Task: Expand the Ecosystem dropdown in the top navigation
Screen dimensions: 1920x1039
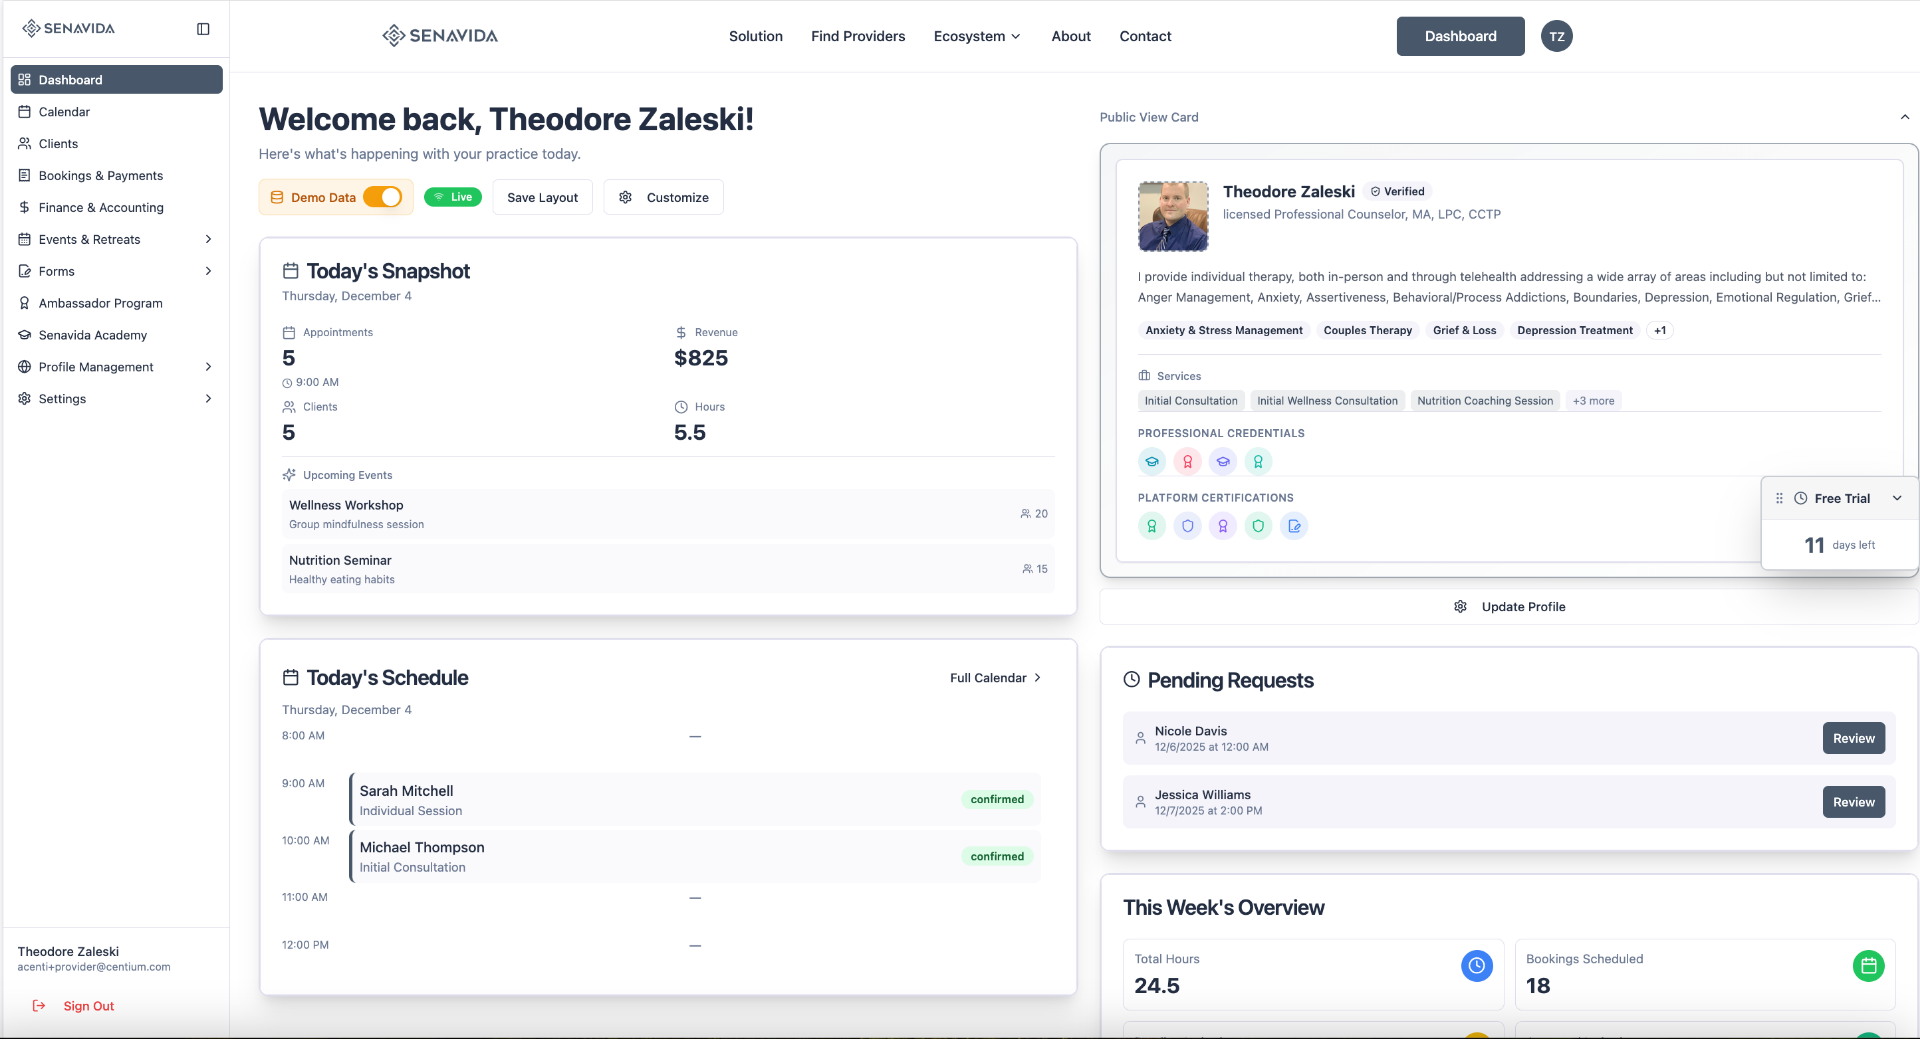Action: point(976,36)
